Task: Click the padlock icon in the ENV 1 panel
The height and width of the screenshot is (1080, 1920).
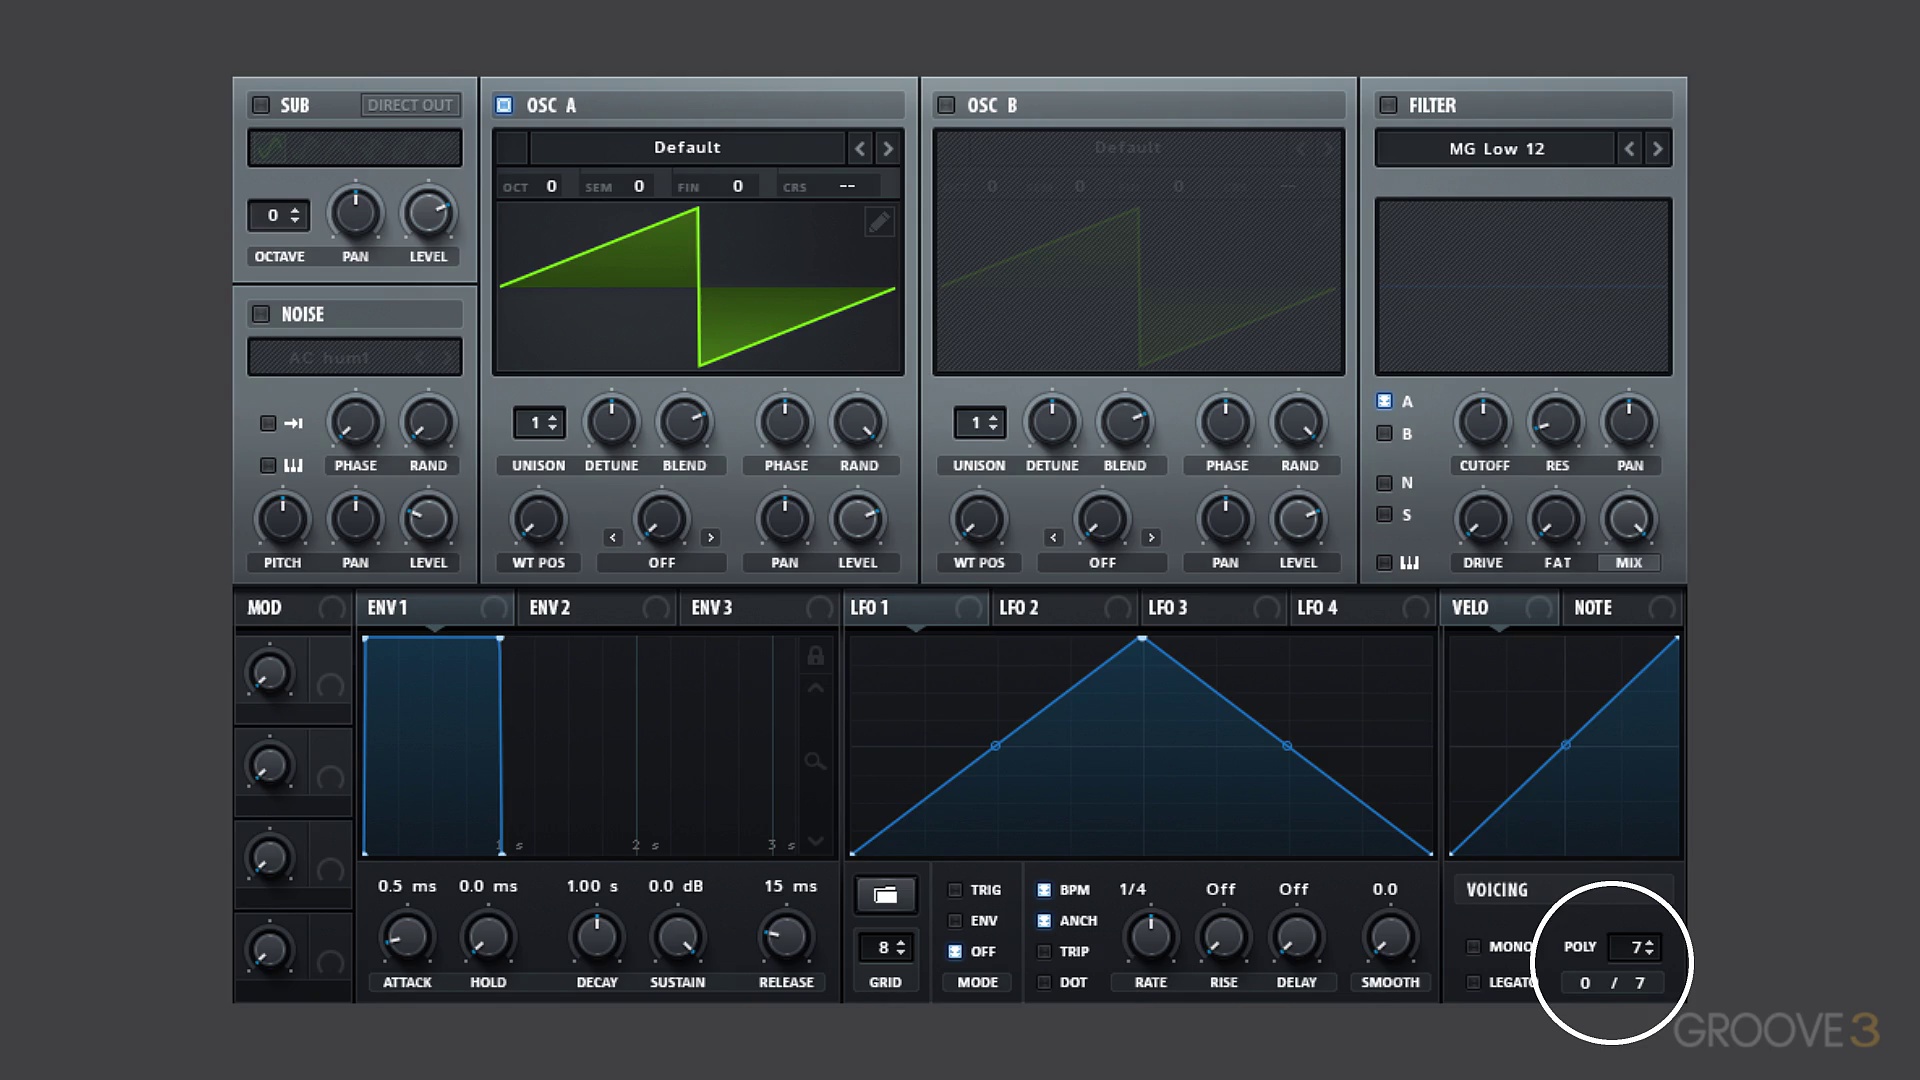Action: click(x=816, y=657)
